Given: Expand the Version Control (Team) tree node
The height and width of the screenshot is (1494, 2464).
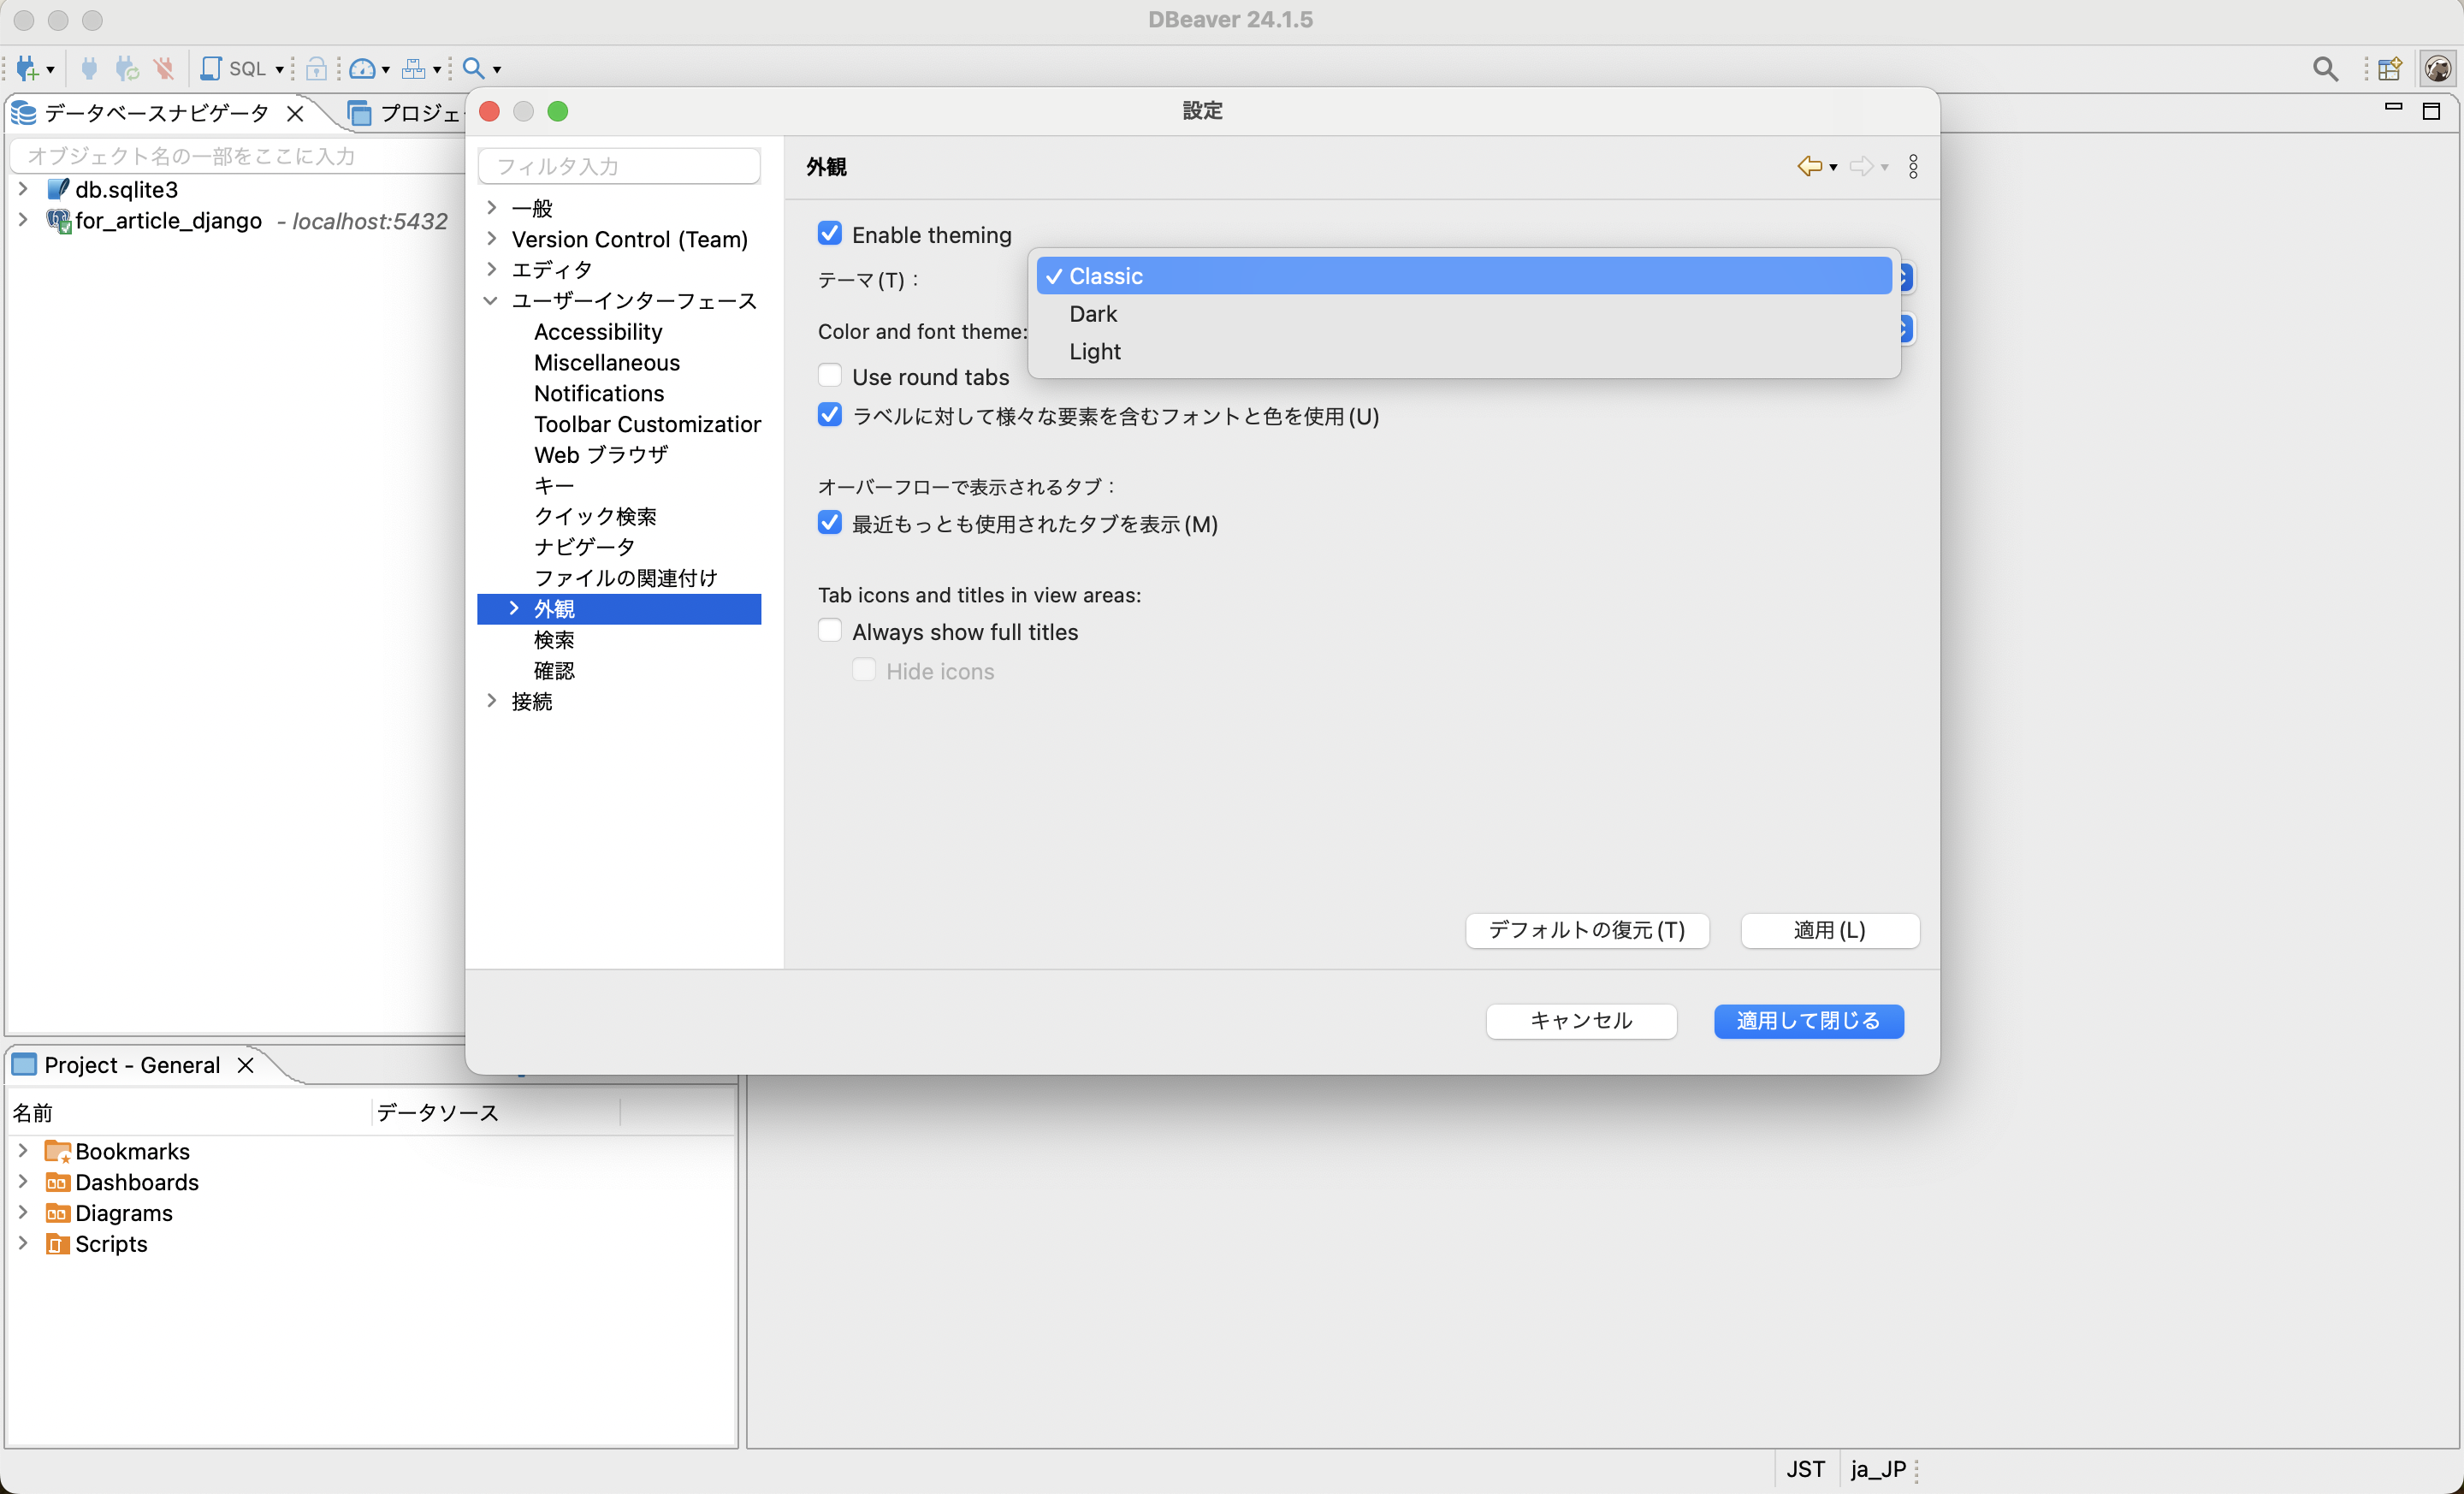Looking at the screenshot, I should [x=491, y=239].
